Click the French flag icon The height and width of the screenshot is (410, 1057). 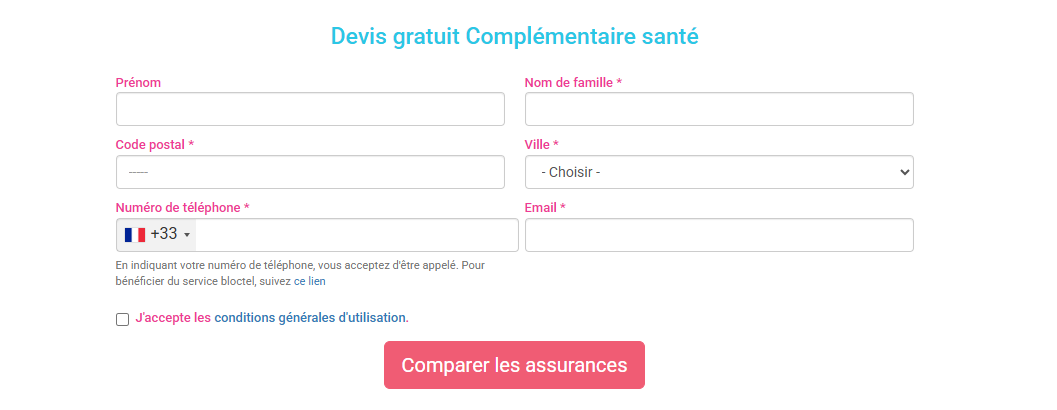tap(135, 234)
